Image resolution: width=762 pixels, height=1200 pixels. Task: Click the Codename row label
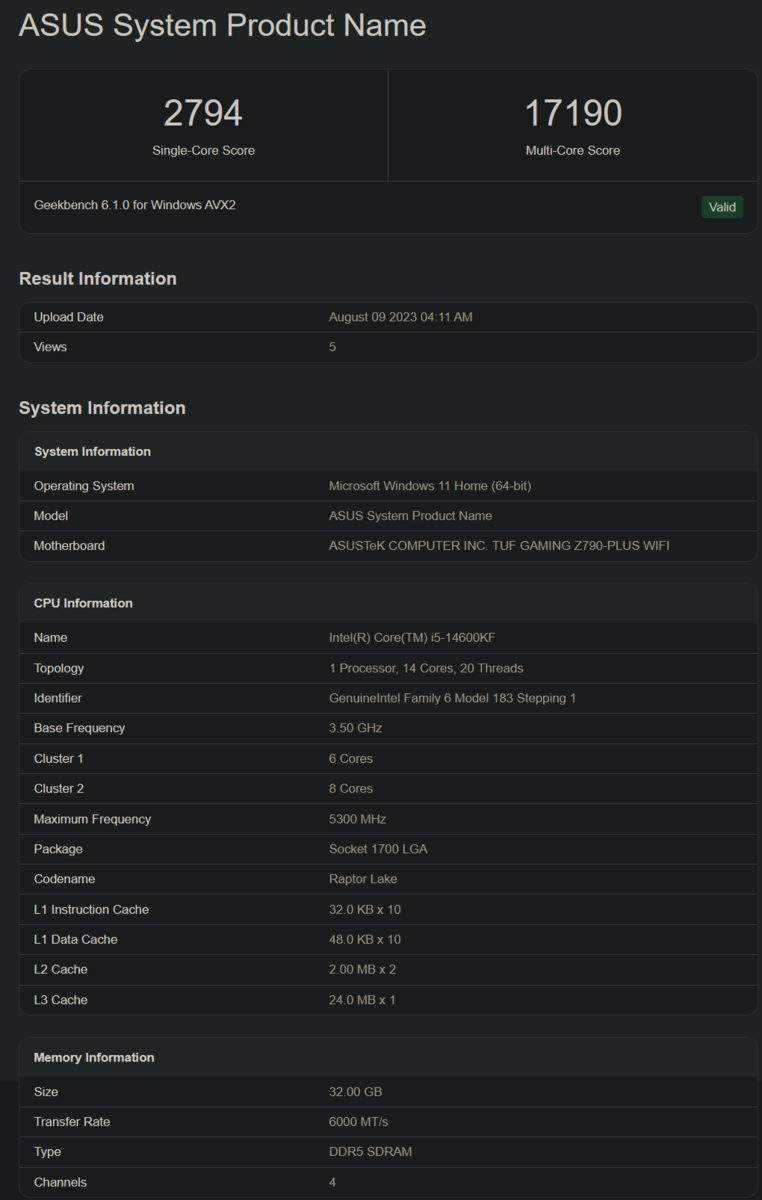pos(64,879)
